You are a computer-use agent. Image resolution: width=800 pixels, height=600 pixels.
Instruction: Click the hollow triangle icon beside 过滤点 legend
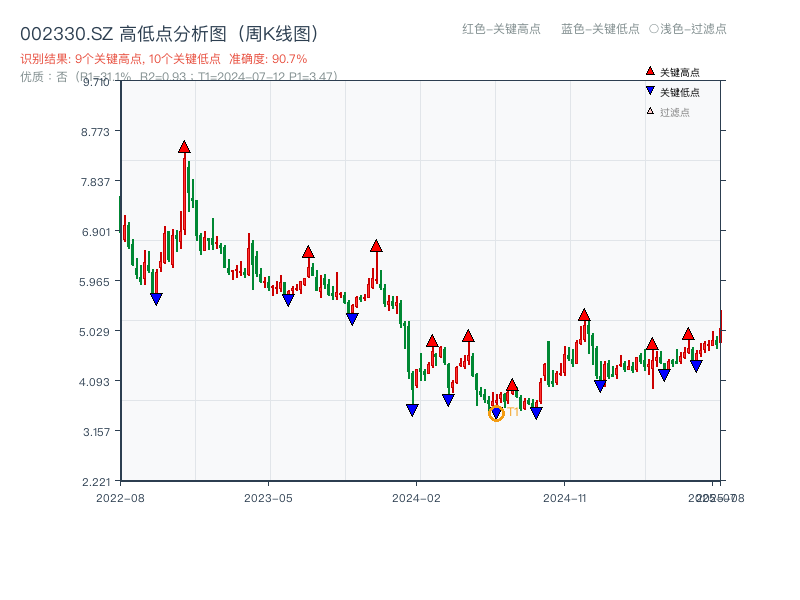click(x=650, y=111)
